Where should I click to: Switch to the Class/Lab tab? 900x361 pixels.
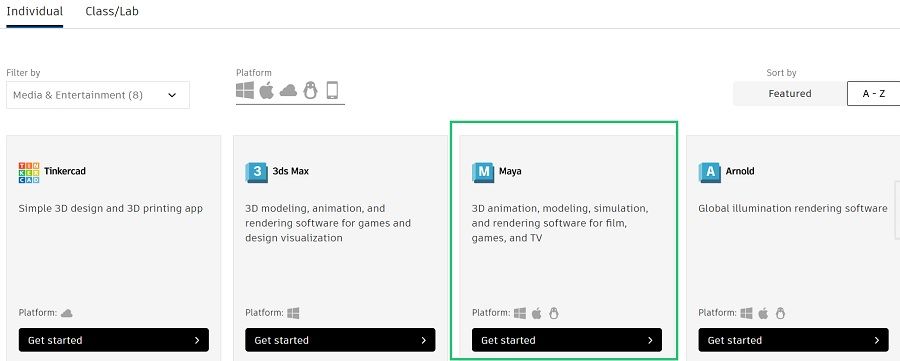(x=112, y=11)
